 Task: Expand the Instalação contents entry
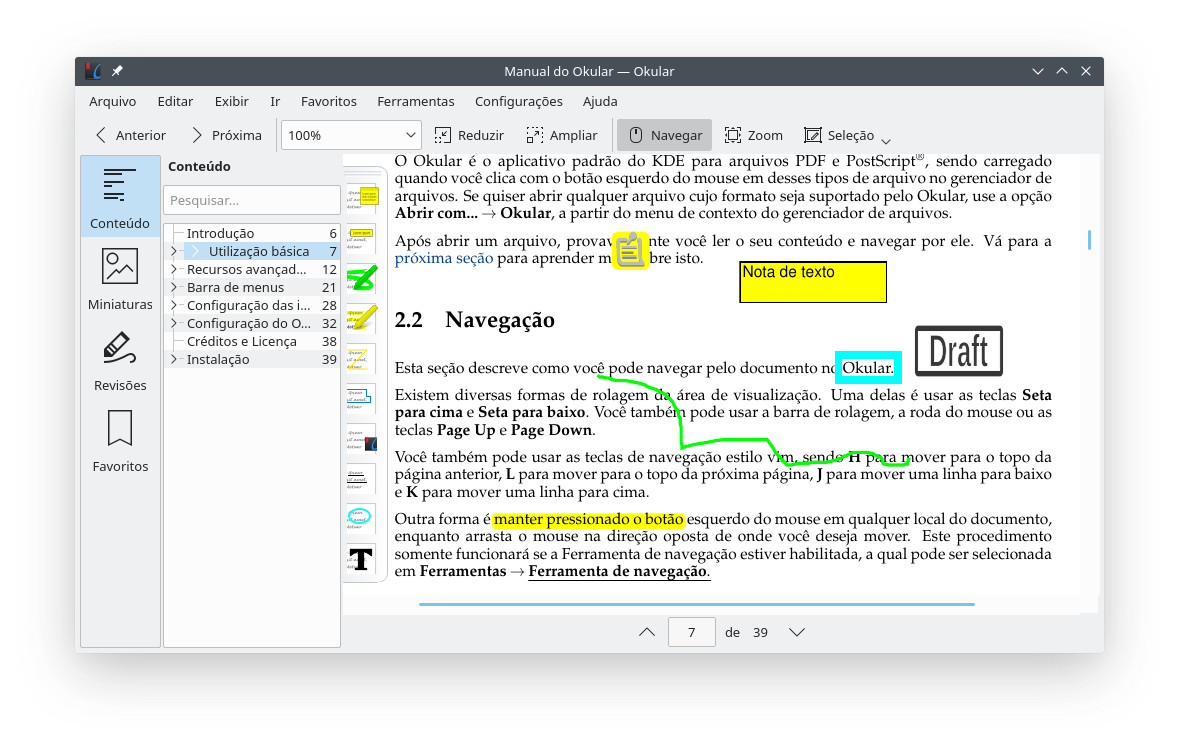[174, 360]
